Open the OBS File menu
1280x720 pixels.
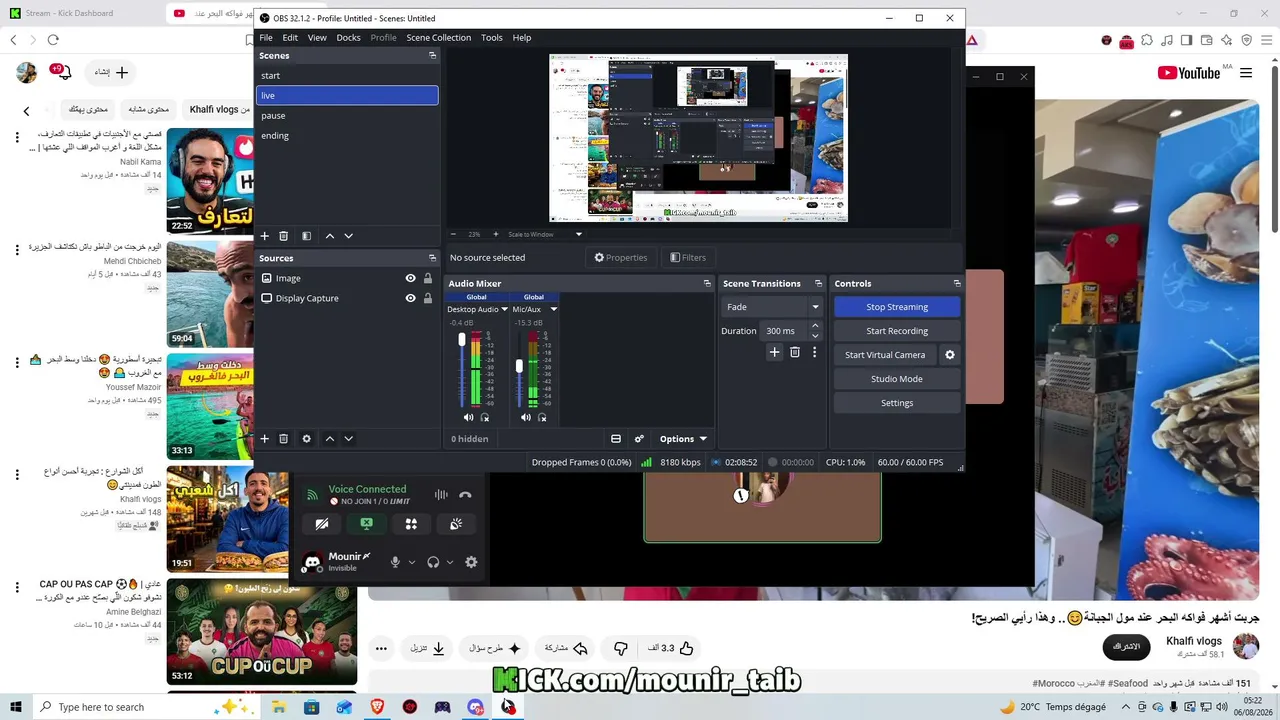[266, 38]
